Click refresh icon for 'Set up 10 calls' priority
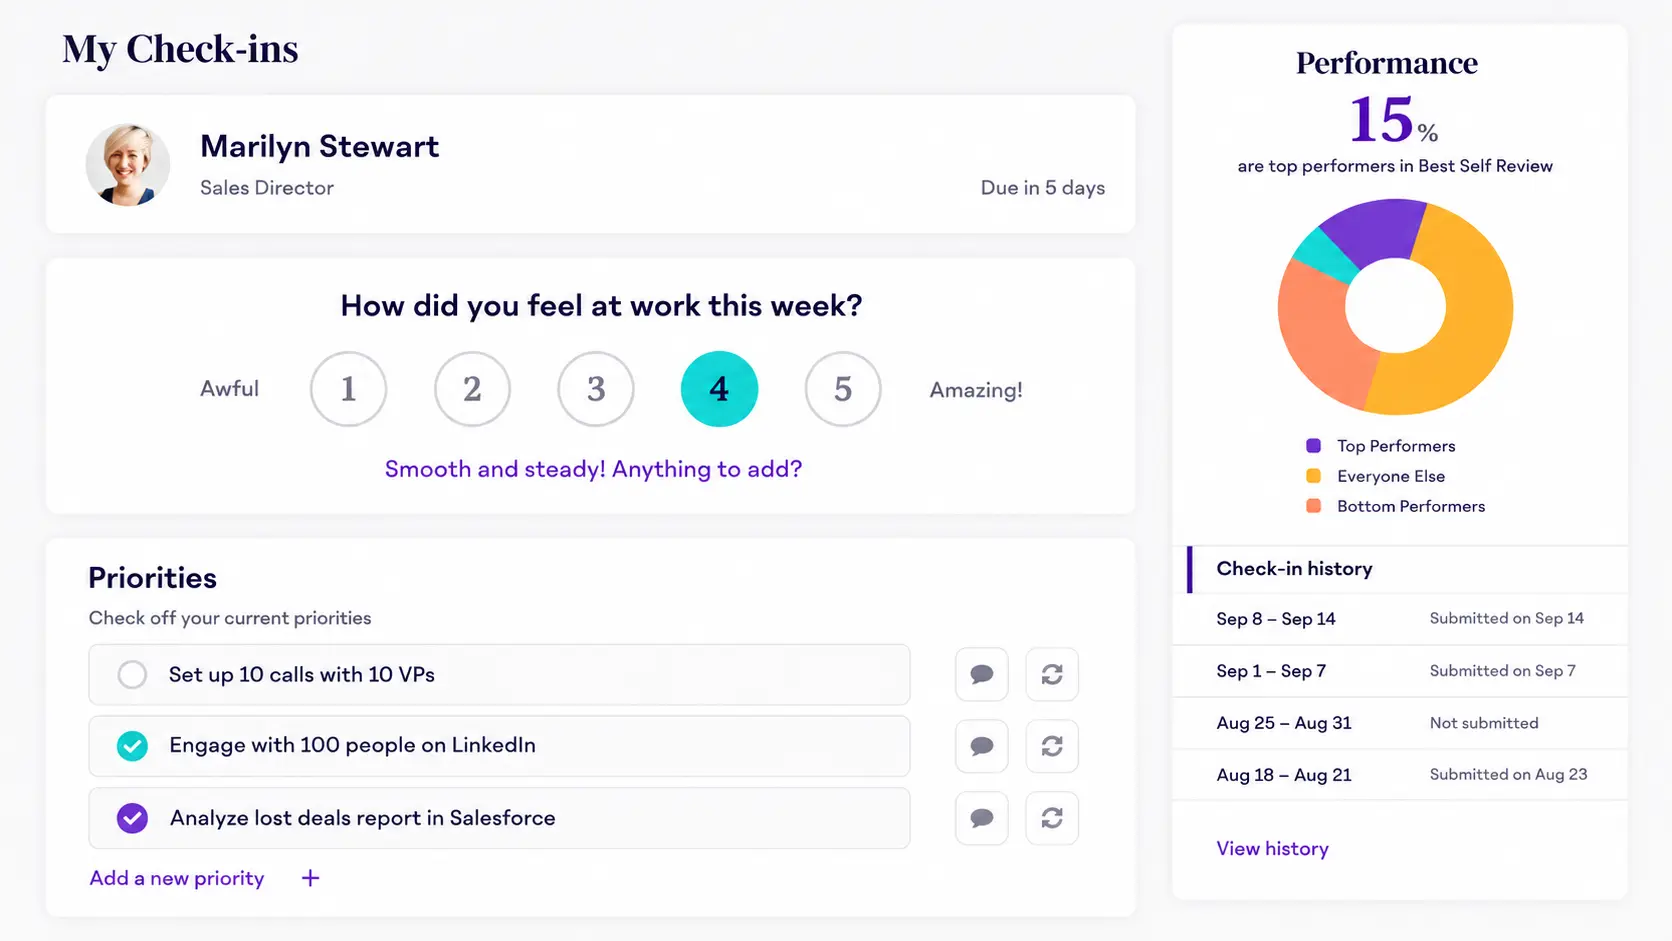Viewport: 1672px width, 941px height. (1052, 675)
